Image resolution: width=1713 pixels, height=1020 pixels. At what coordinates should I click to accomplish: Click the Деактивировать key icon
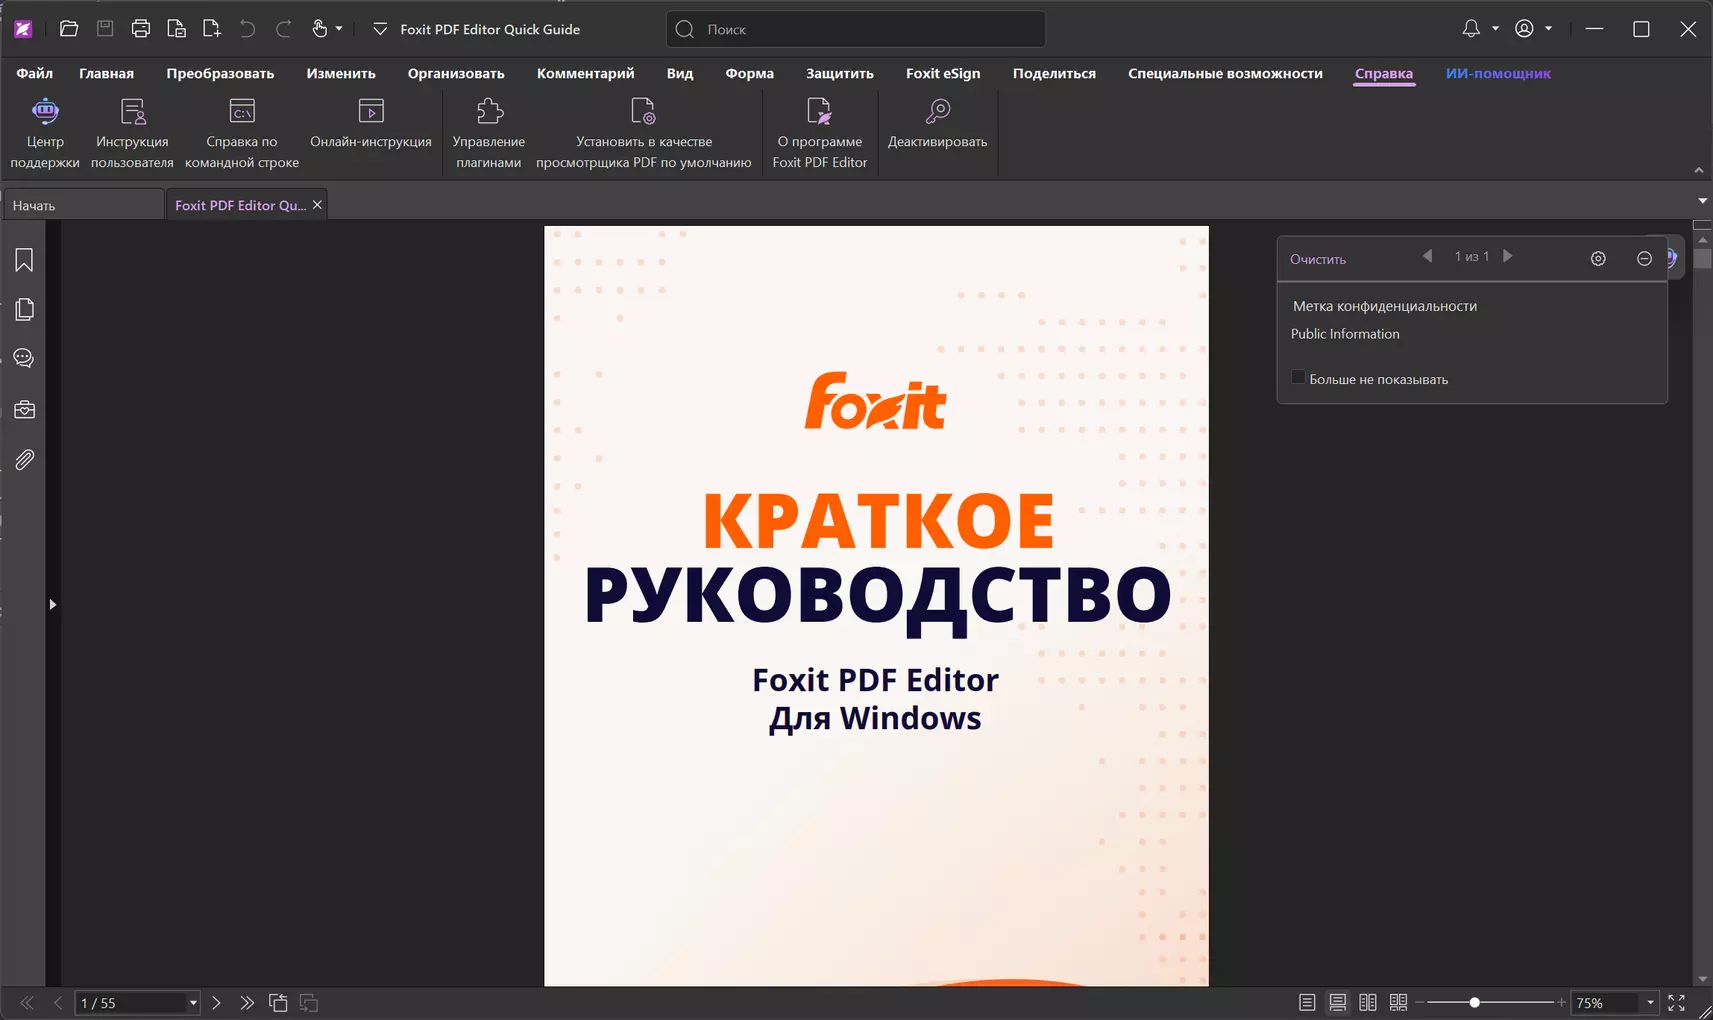[x=937, y=111]
